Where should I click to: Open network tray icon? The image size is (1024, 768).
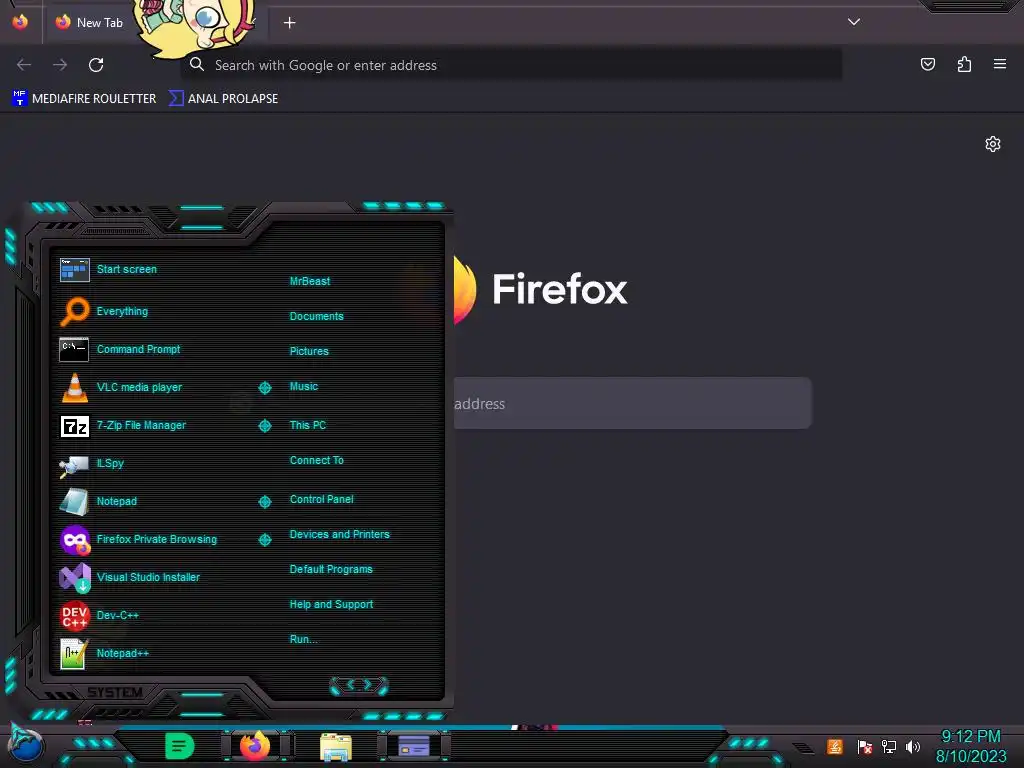[888, 746]
